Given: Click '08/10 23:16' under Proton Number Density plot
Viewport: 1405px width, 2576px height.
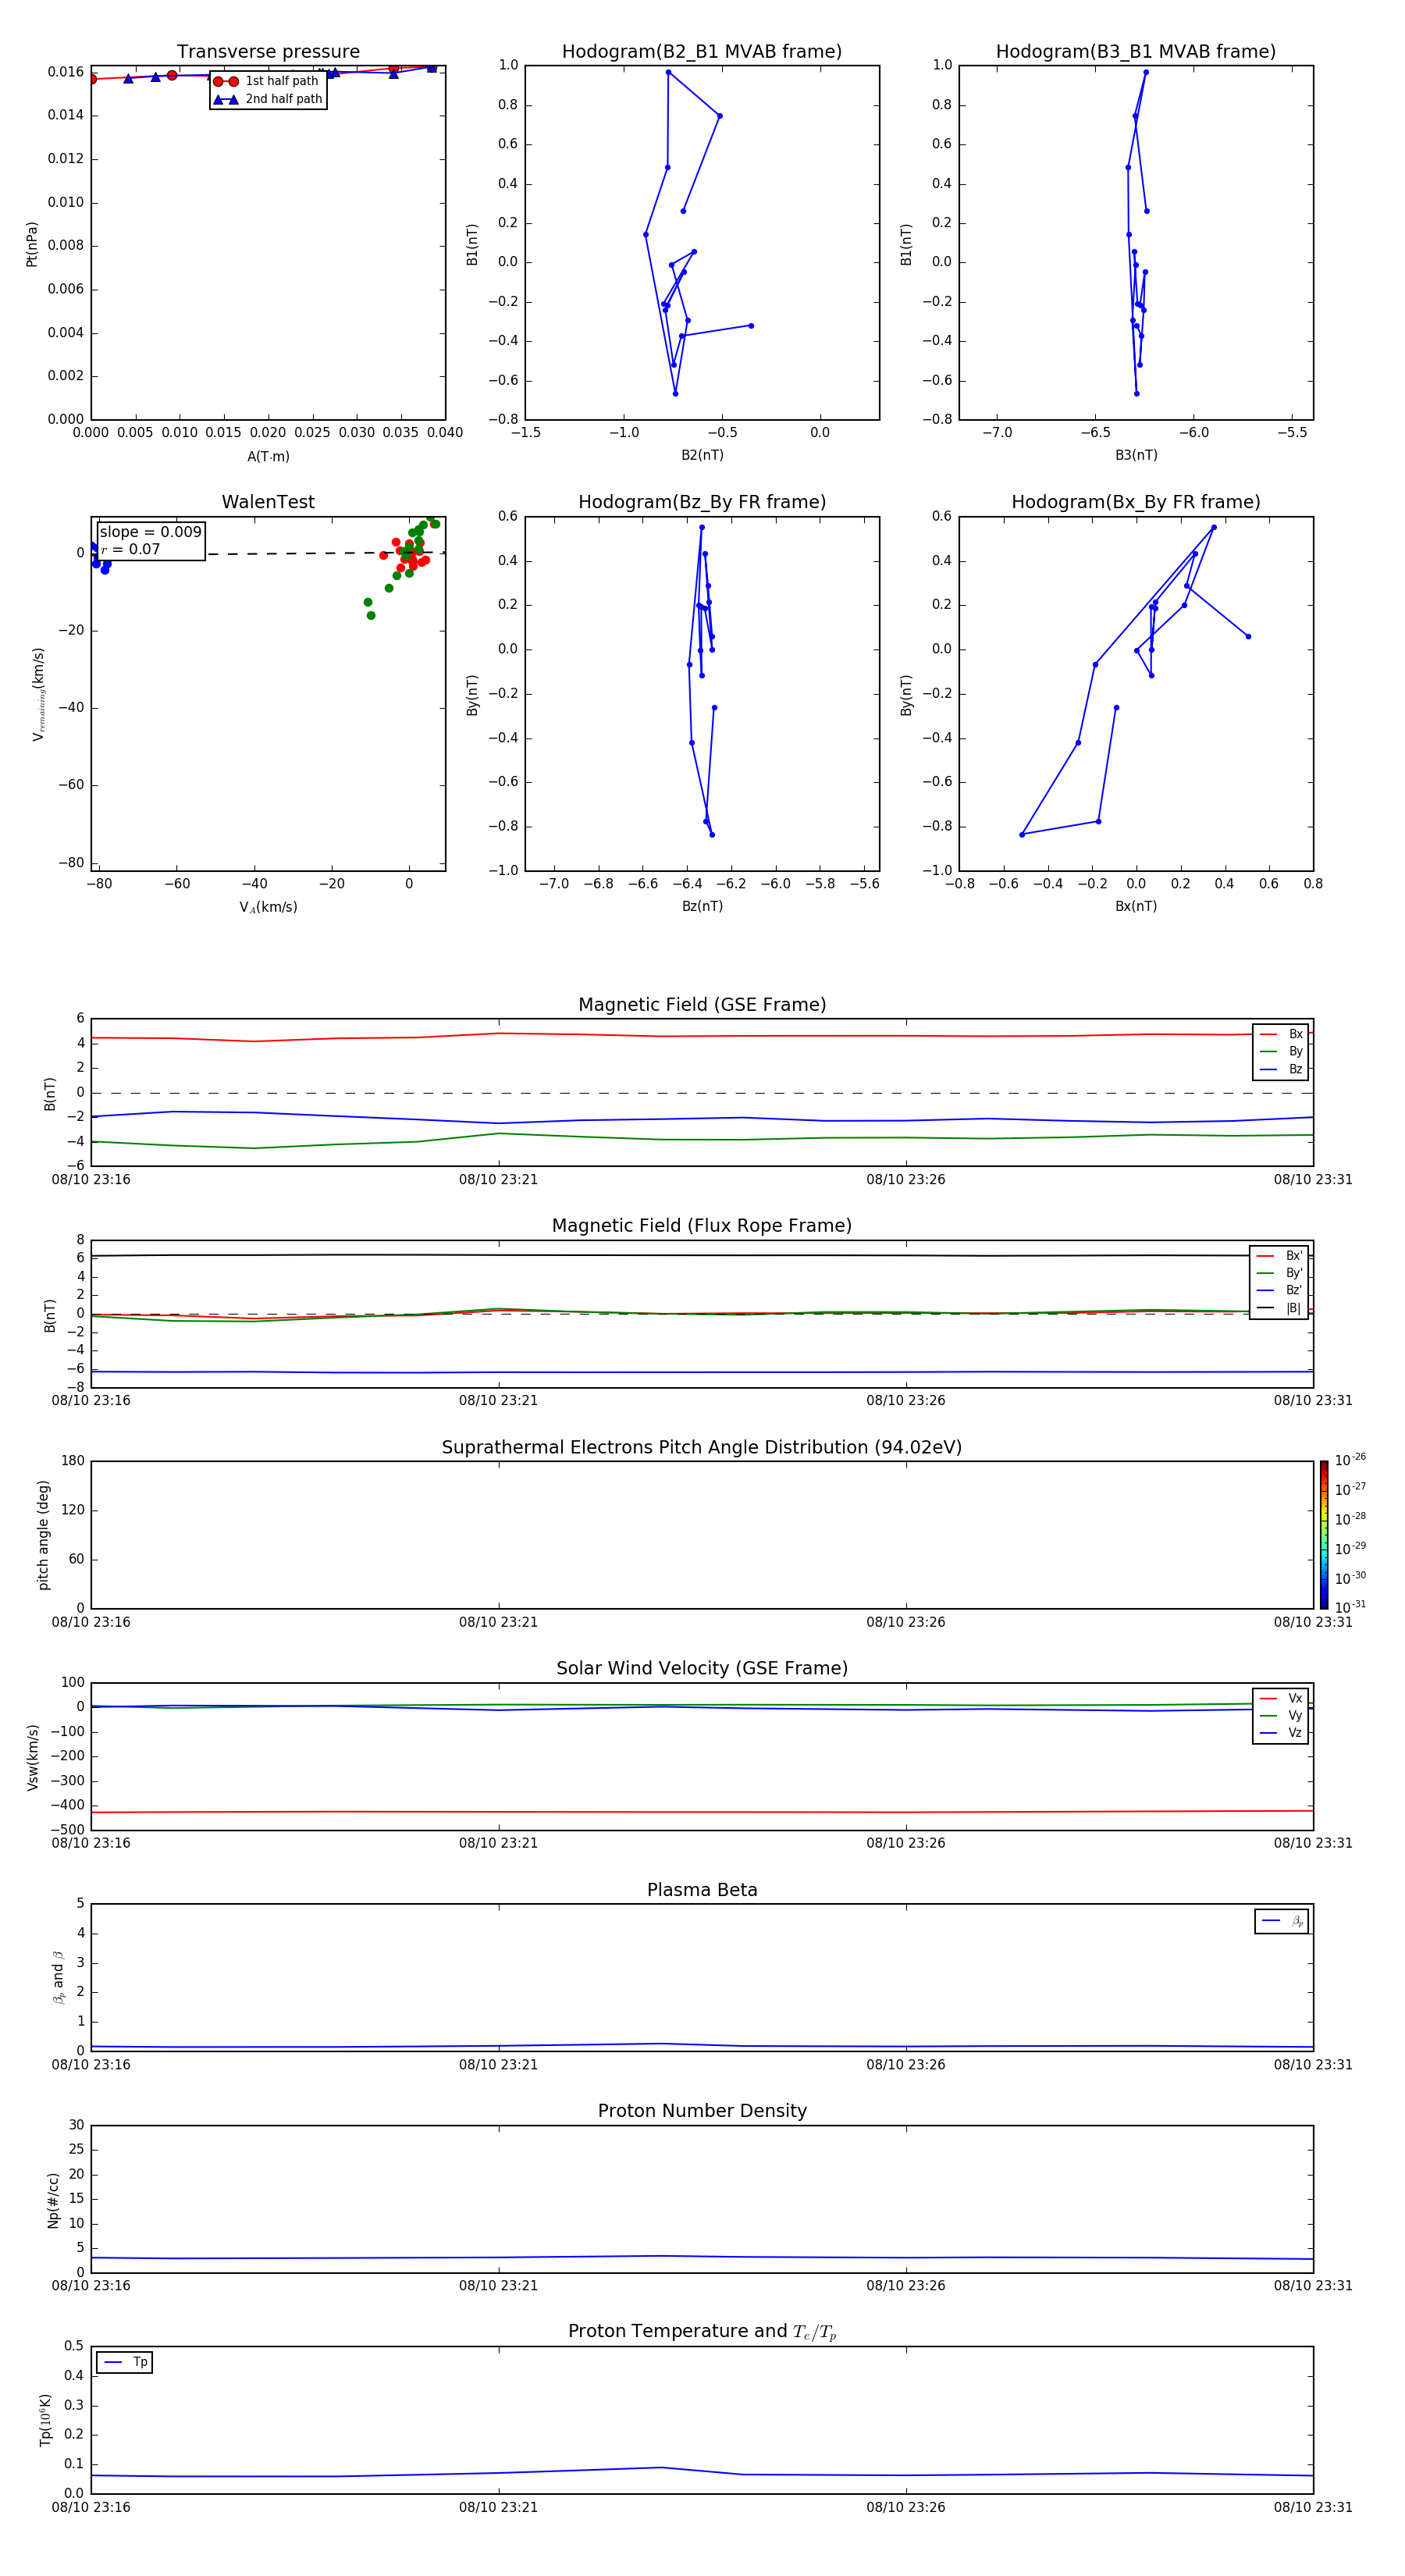Looking at the screenshot, I should 91,2286.
